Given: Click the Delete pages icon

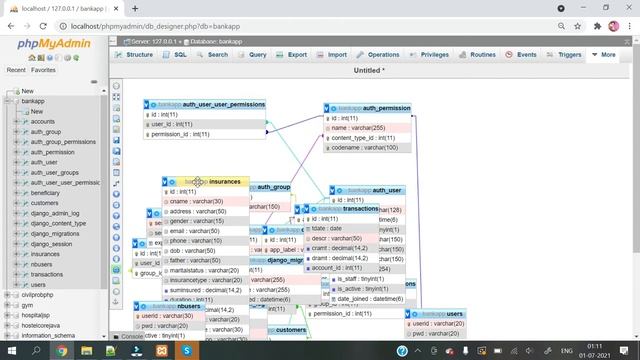Looking at the screenshot, I should [x=116, y=162].
